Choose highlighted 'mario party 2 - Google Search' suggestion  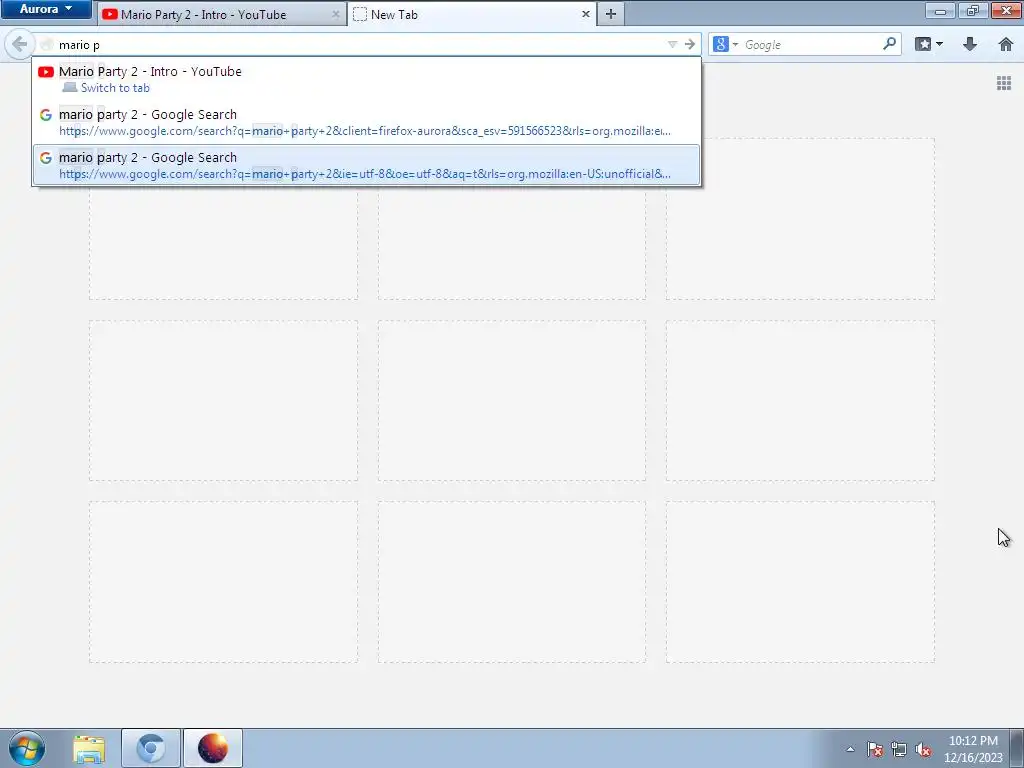click(366, 165)
